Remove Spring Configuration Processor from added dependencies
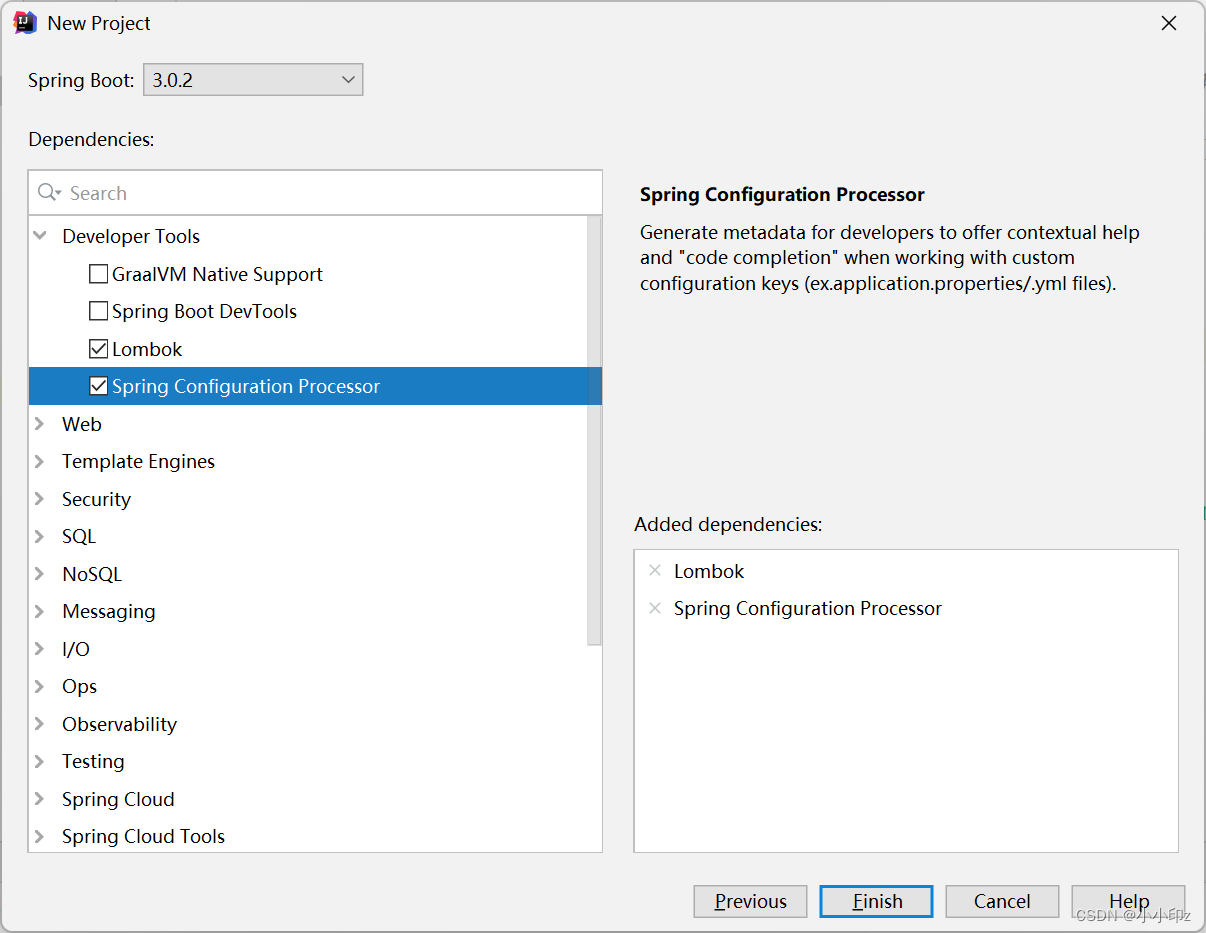Screen dimensions: 1206x933 click(655, 608)
